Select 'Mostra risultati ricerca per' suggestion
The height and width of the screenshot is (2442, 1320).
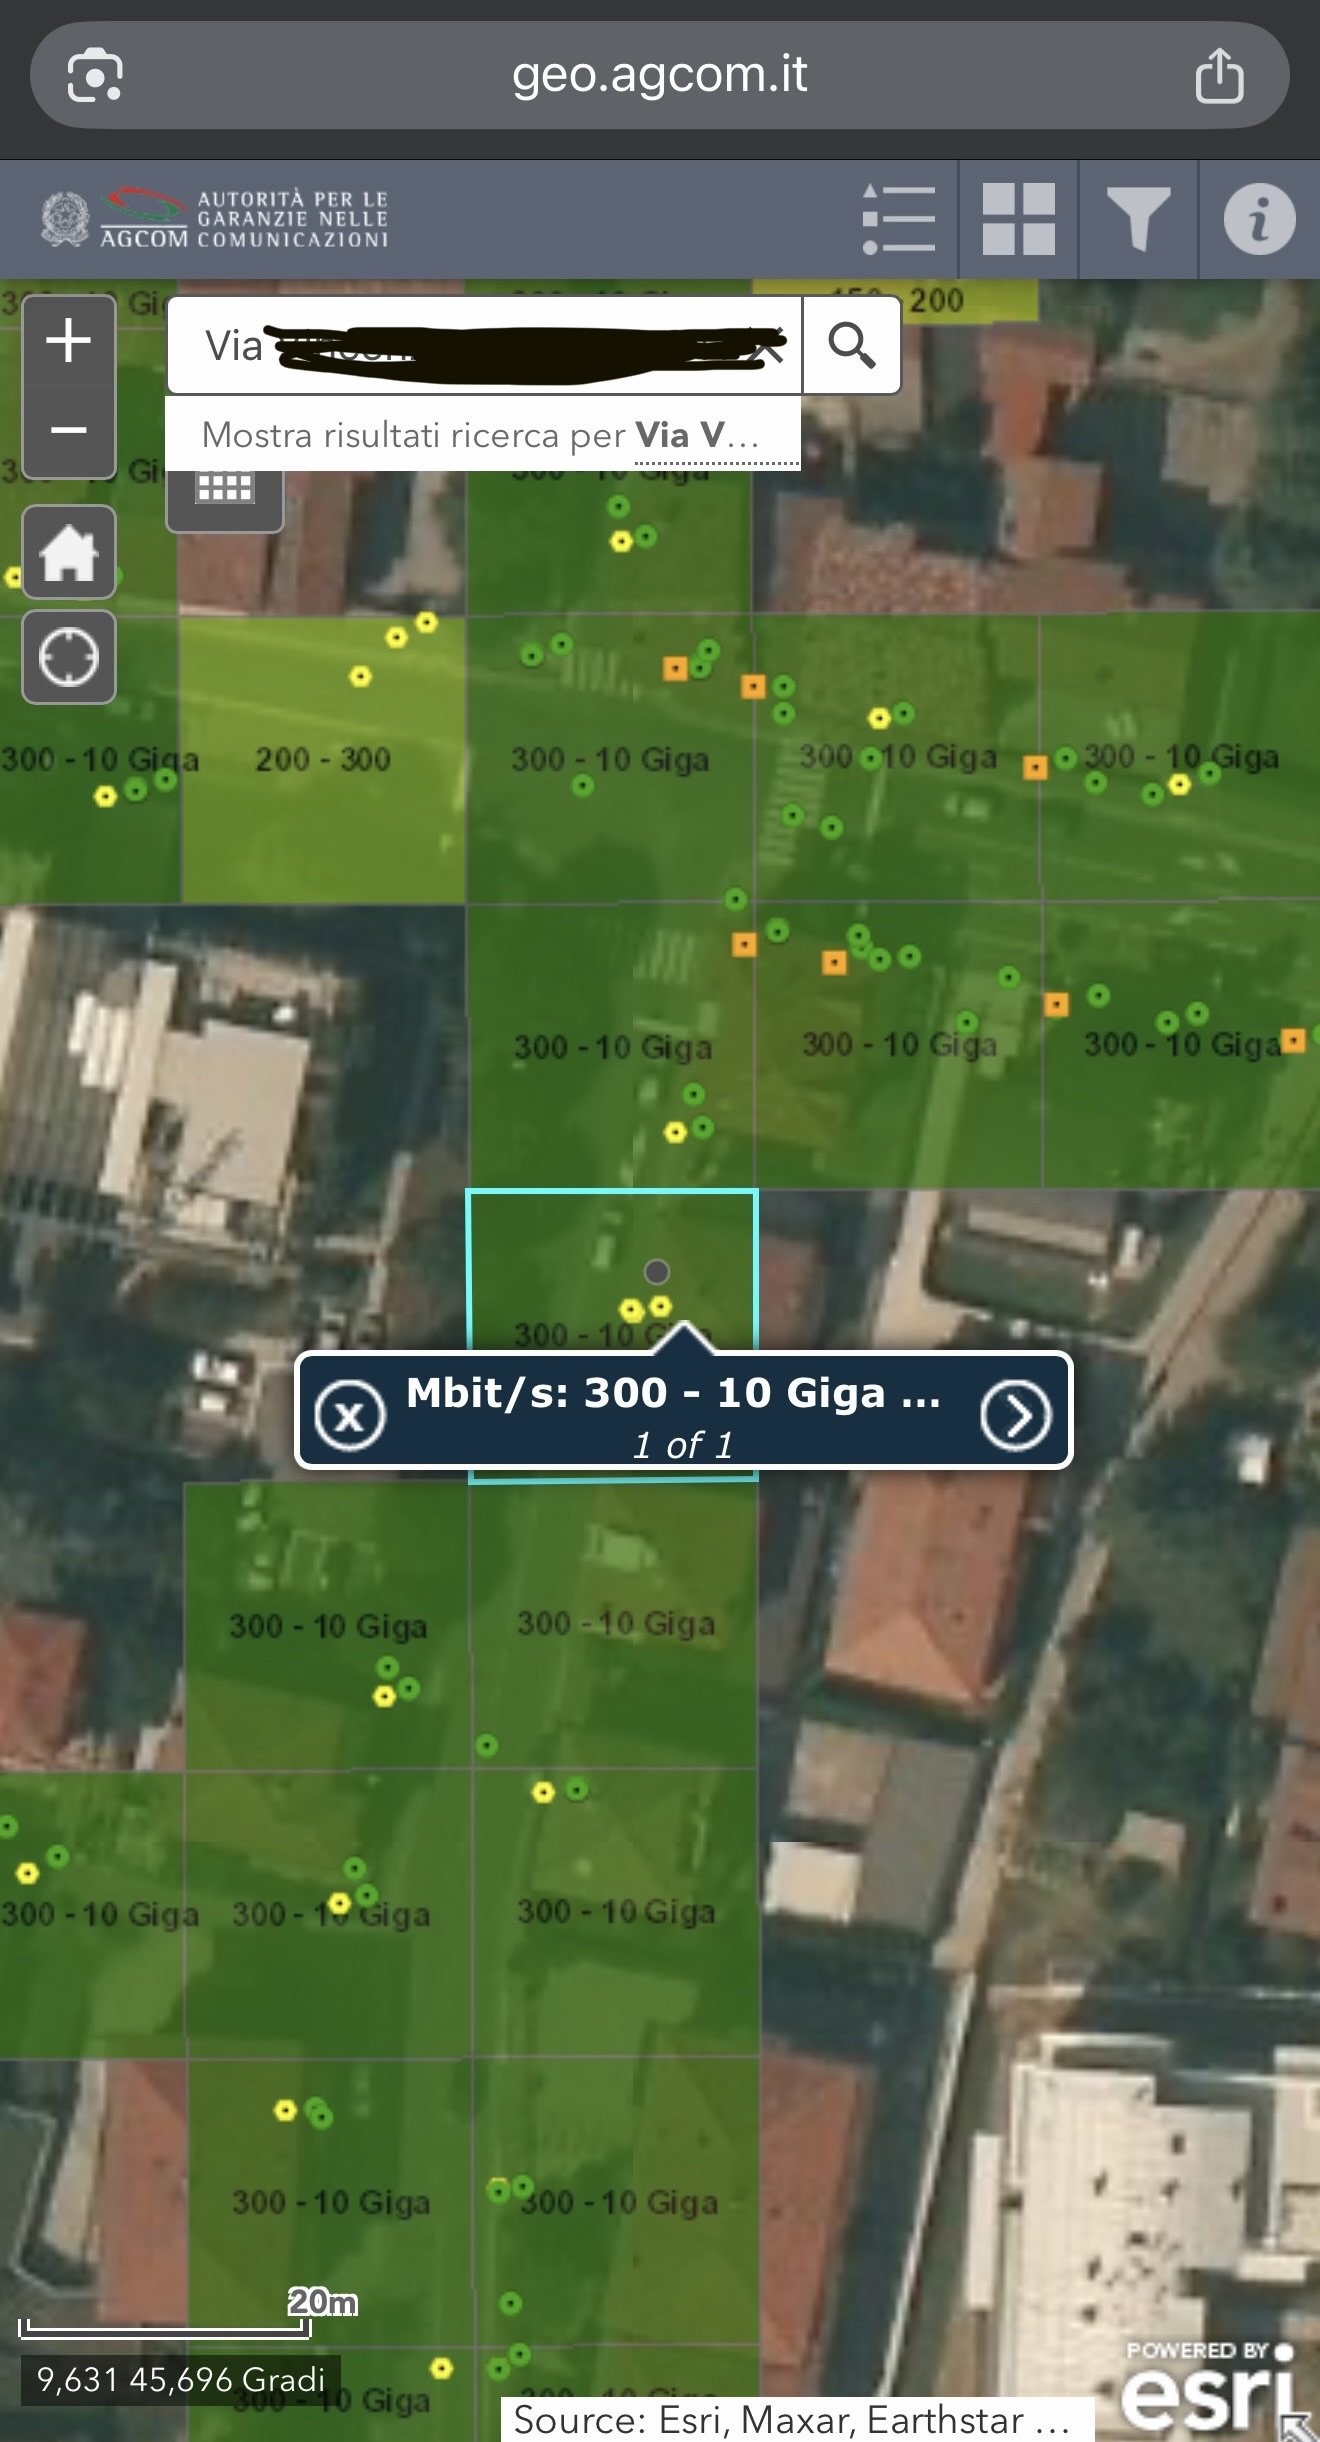(482, 436)
